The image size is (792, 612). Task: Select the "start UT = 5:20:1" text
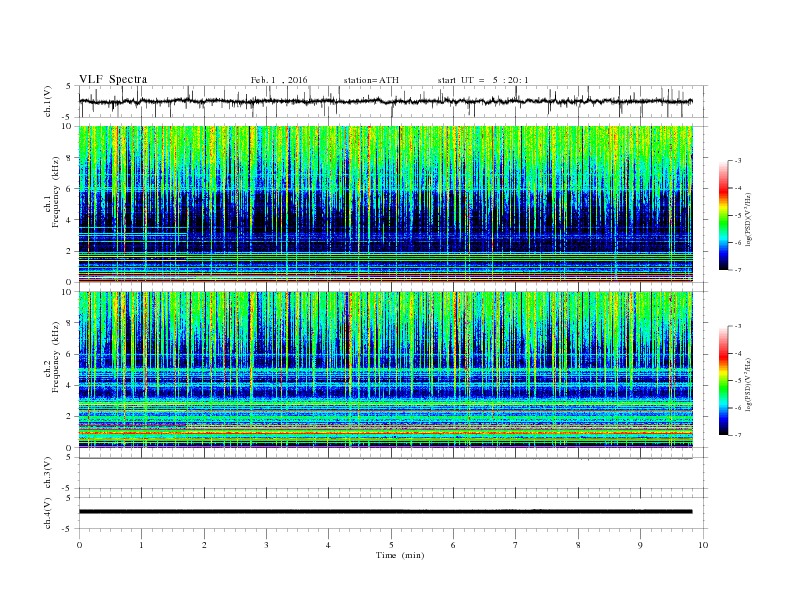tap(483, 80)
